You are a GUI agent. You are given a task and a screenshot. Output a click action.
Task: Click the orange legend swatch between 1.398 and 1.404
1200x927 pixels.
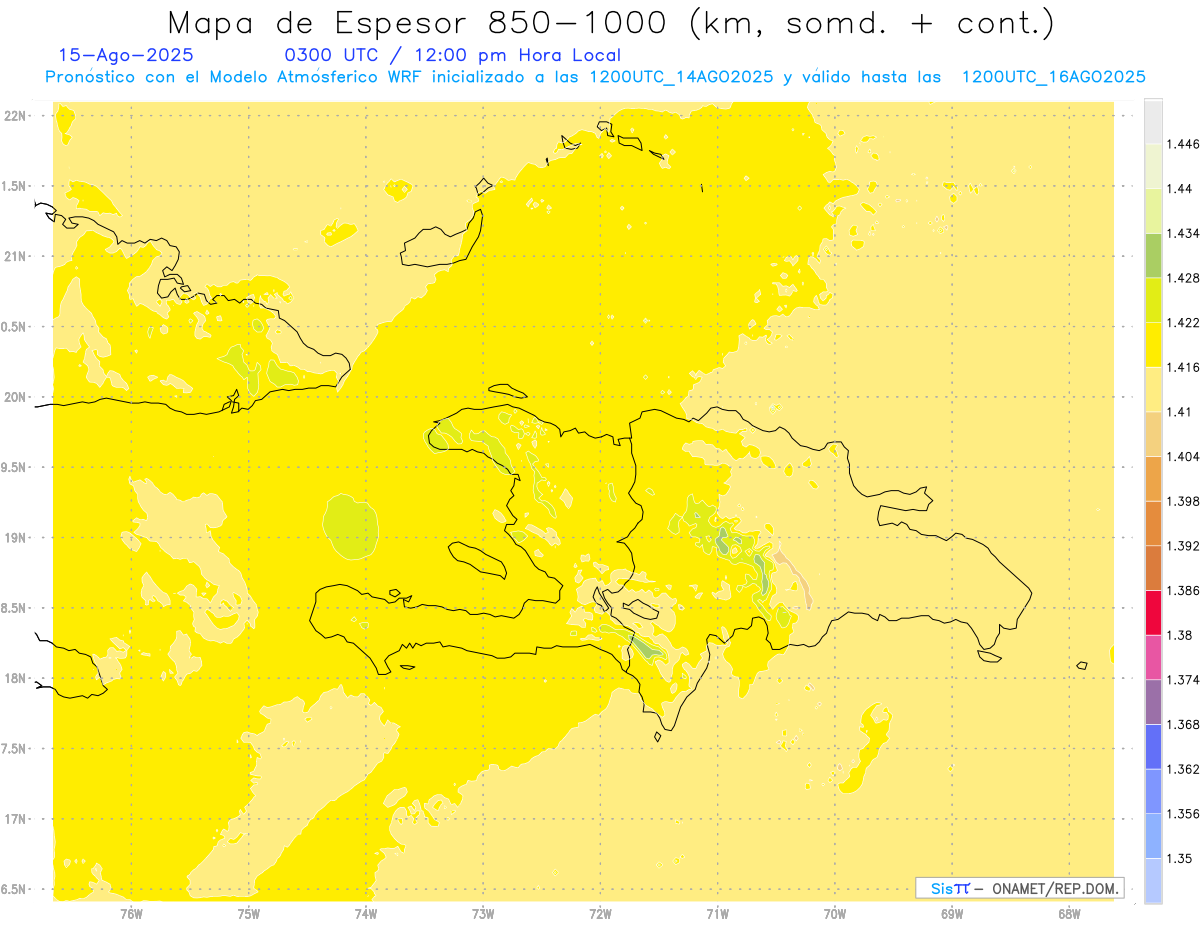tap(1153, 478)
